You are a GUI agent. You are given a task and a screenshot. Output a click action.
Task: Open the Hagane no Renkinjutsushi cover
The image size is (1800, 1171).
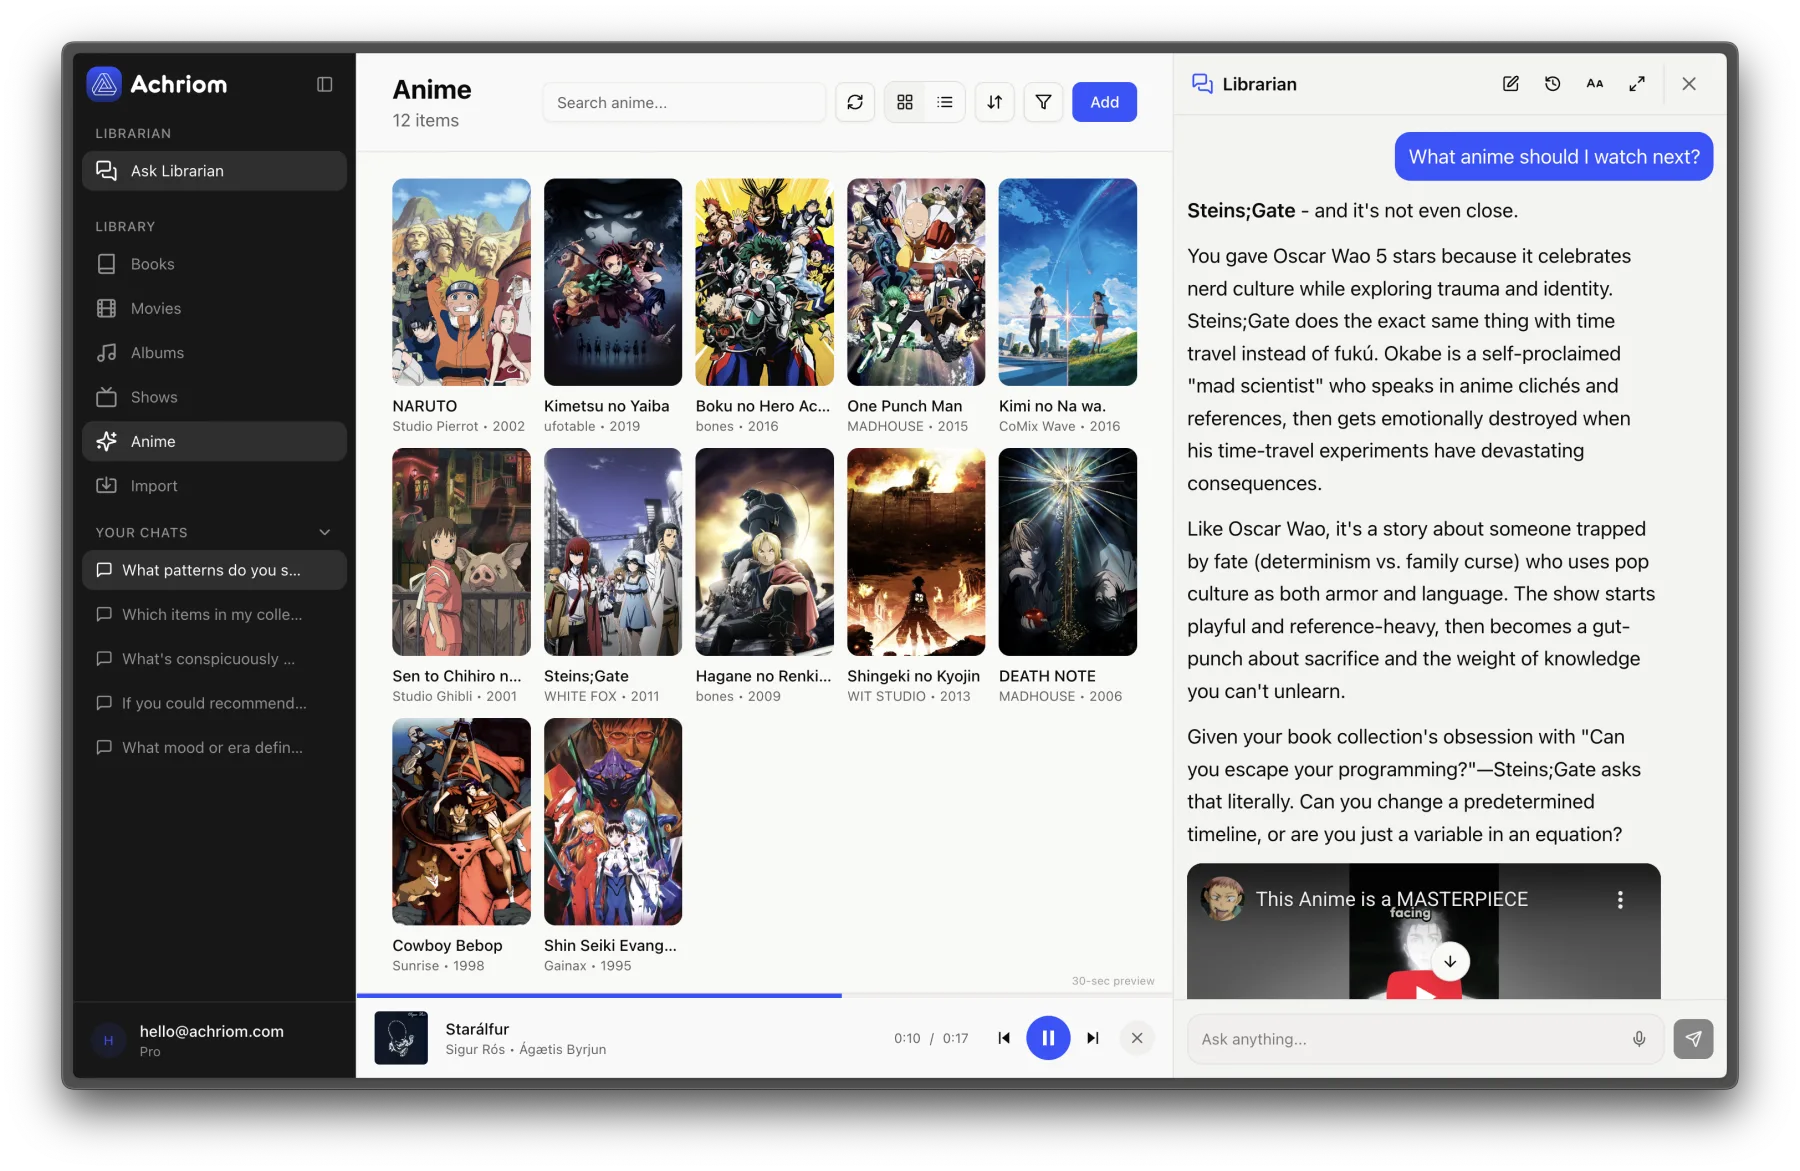click(765, 552)
